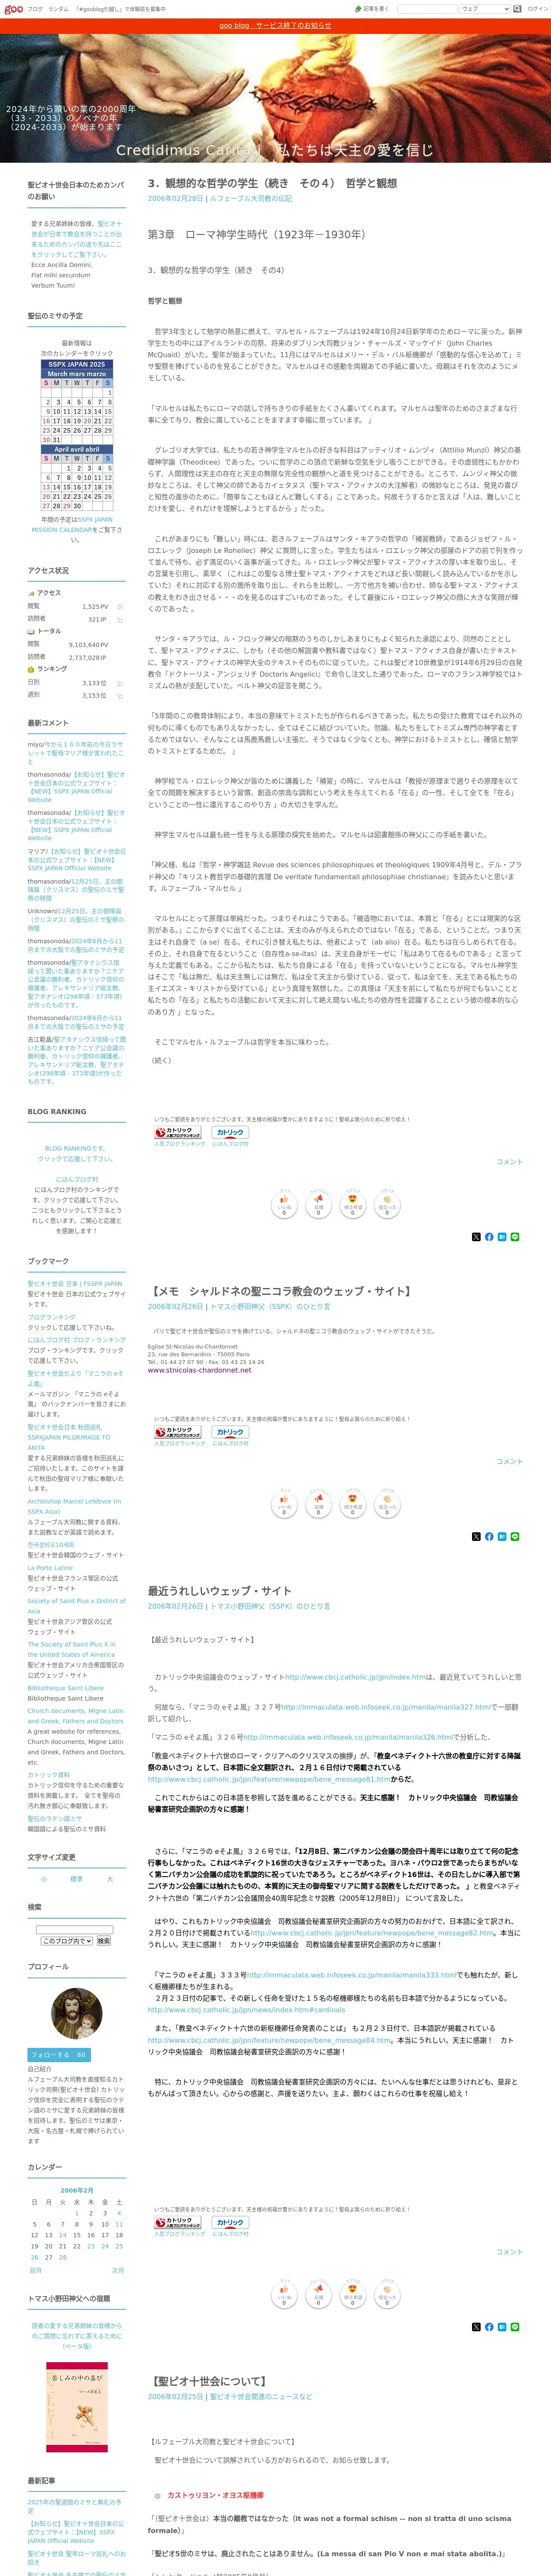This screenshot has width=551, height=2576.
Task: Share シャルドネ article on X
Action: 476,1536
